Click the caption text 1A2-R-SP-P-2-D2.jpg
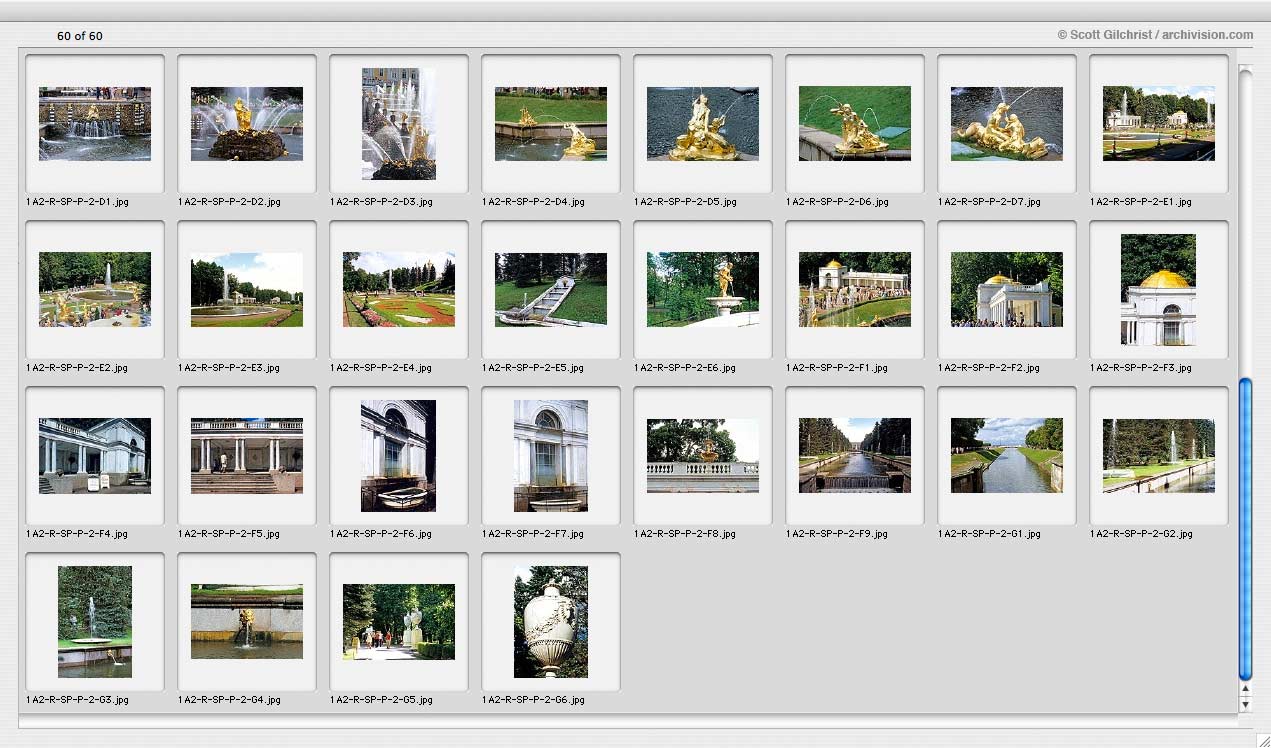1271x748 pixels. (229, 202)
